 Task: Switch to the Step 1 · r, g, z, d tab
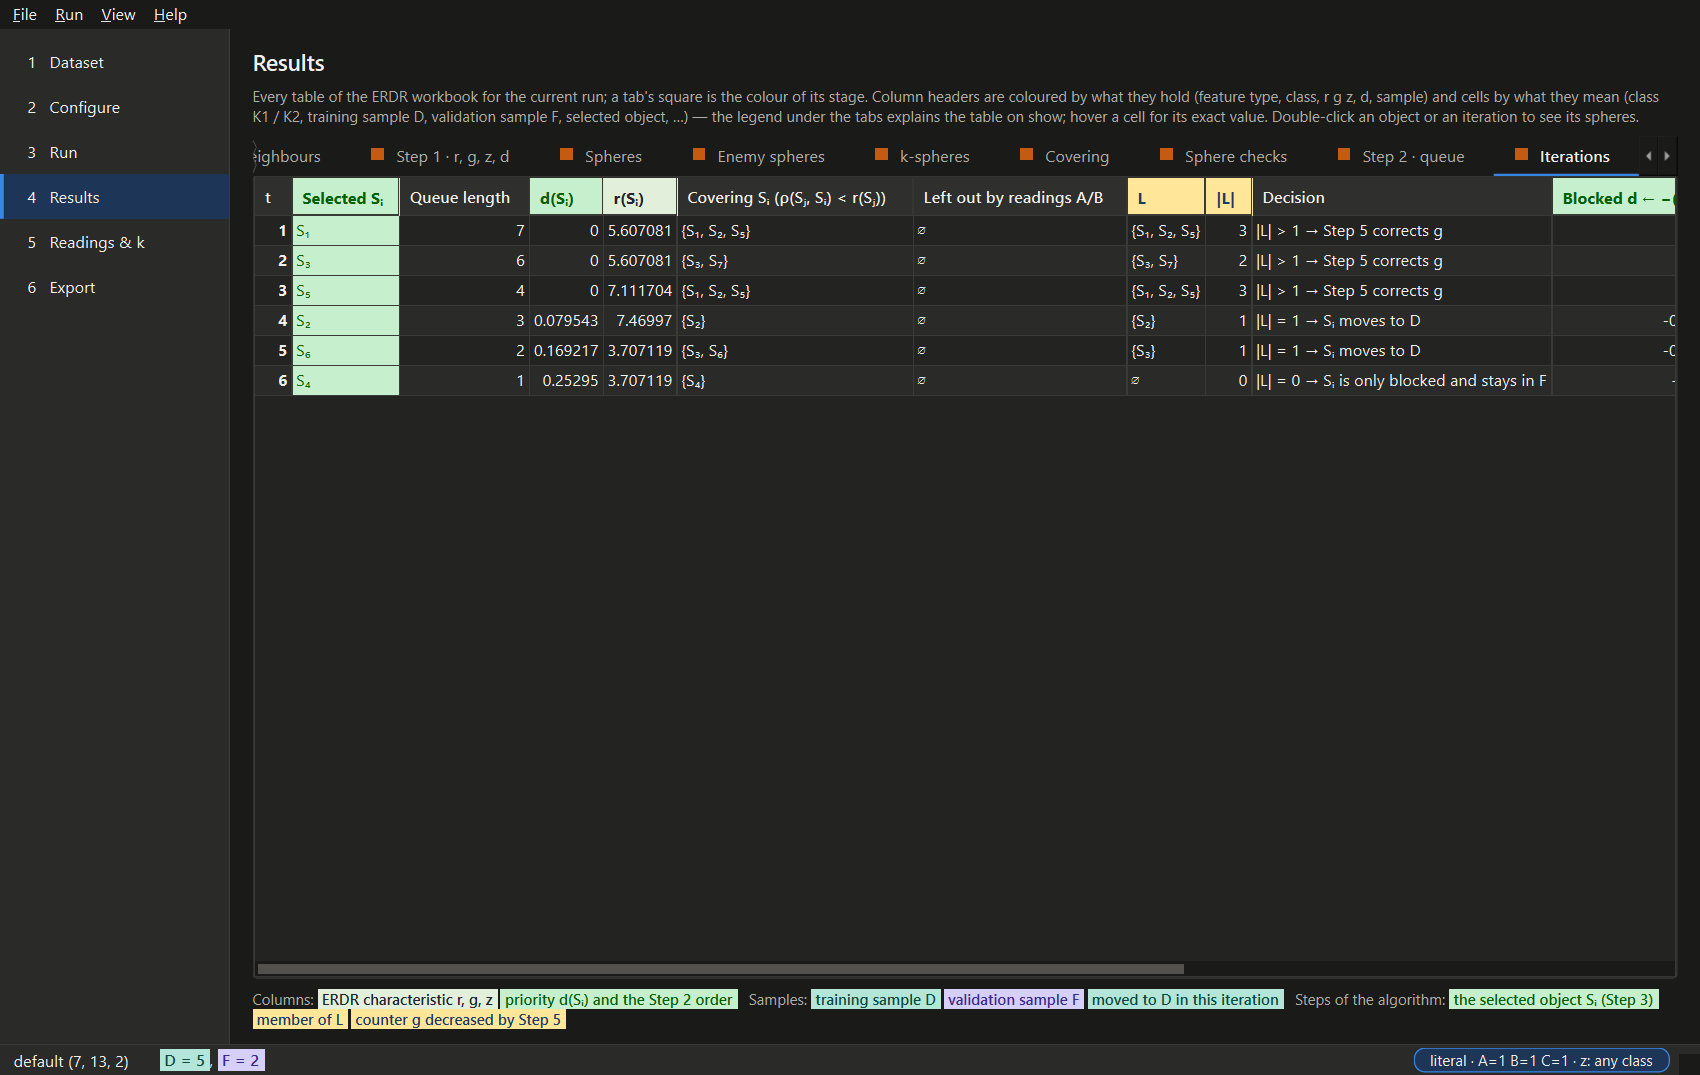pyautogui.click(x=440, y=156)
